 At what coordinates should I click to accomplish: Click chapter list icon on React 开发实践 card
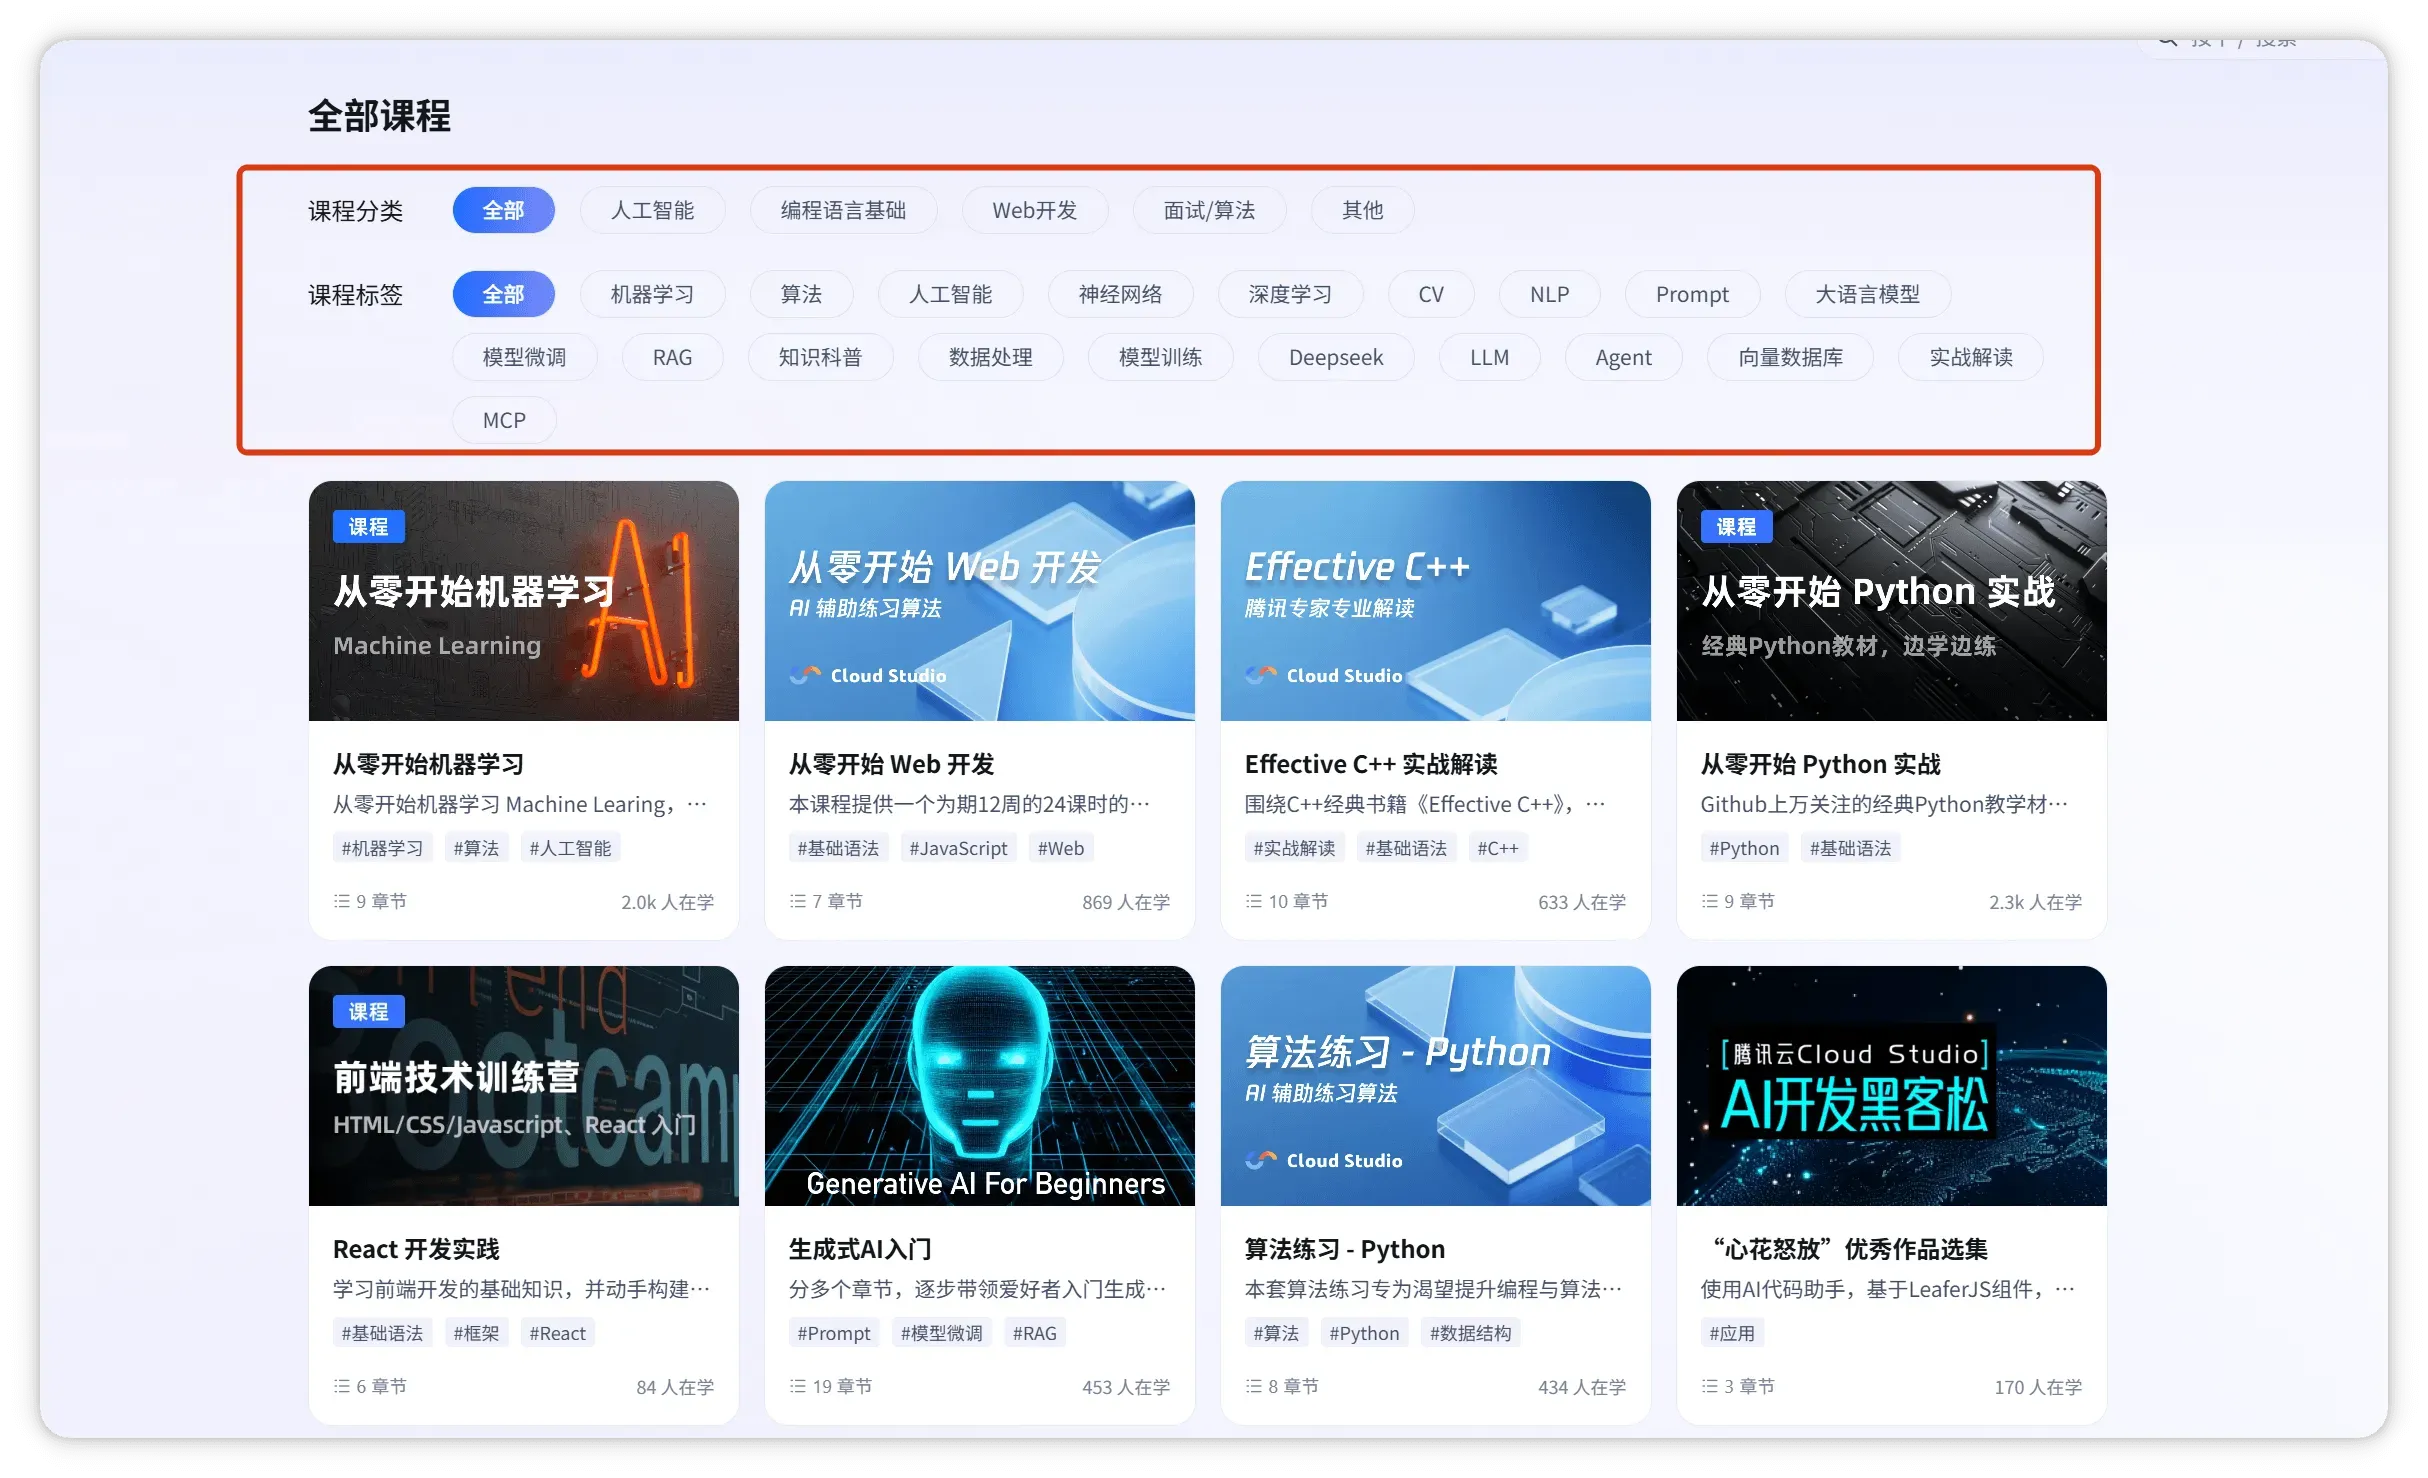tap(341, 1386)
